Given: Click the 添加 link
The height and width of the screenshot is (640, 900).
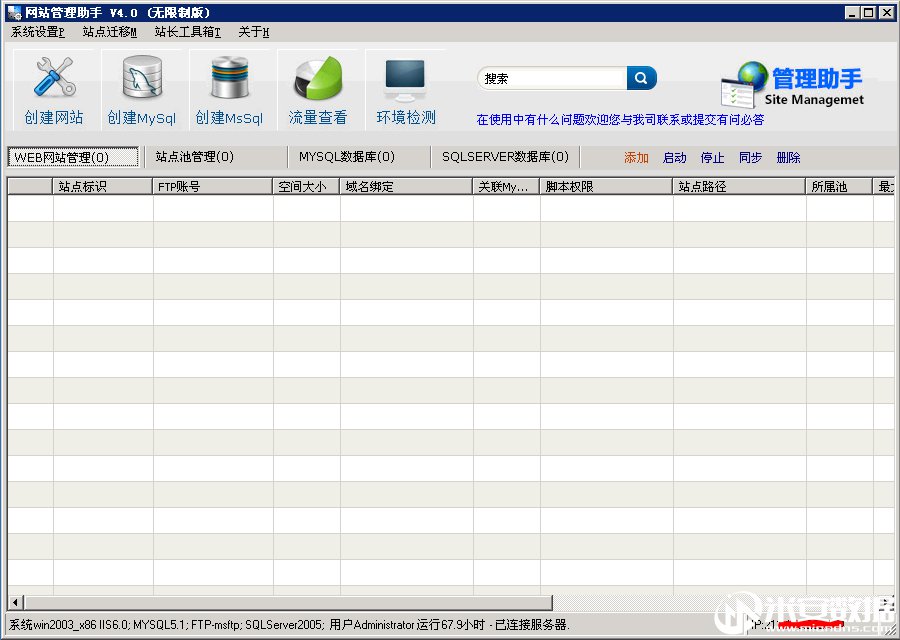Looking at the screenshot, I should 636,158.
